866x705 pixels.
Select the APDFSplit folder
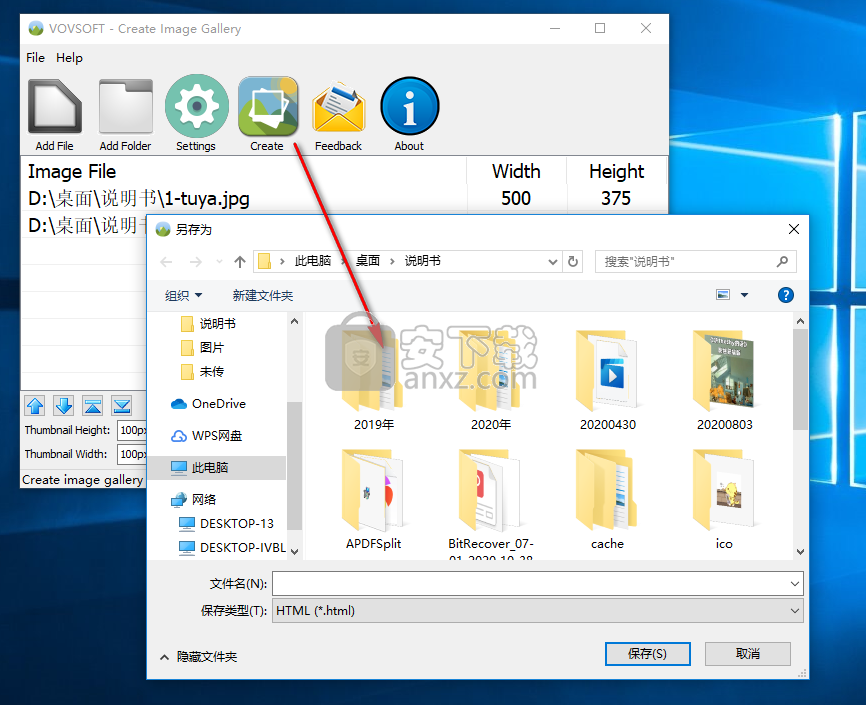click(x=373, y=498)
